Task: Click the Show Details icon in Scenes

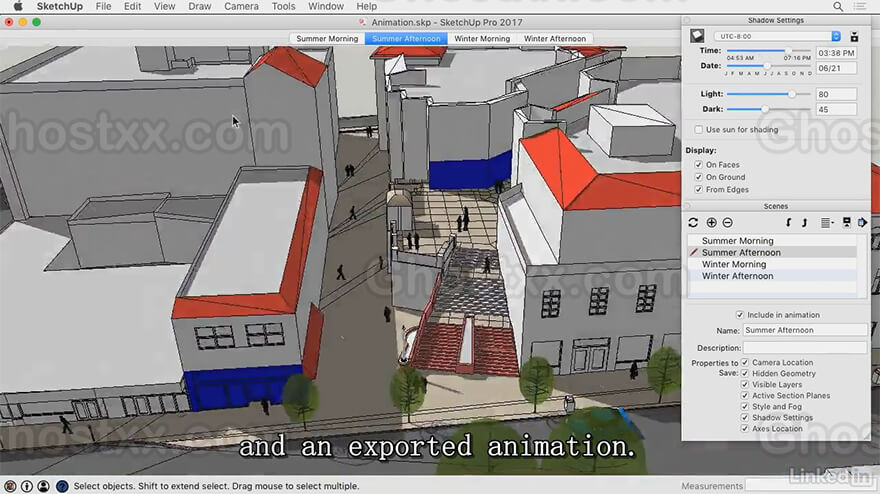Action: (x=846, y=222)
